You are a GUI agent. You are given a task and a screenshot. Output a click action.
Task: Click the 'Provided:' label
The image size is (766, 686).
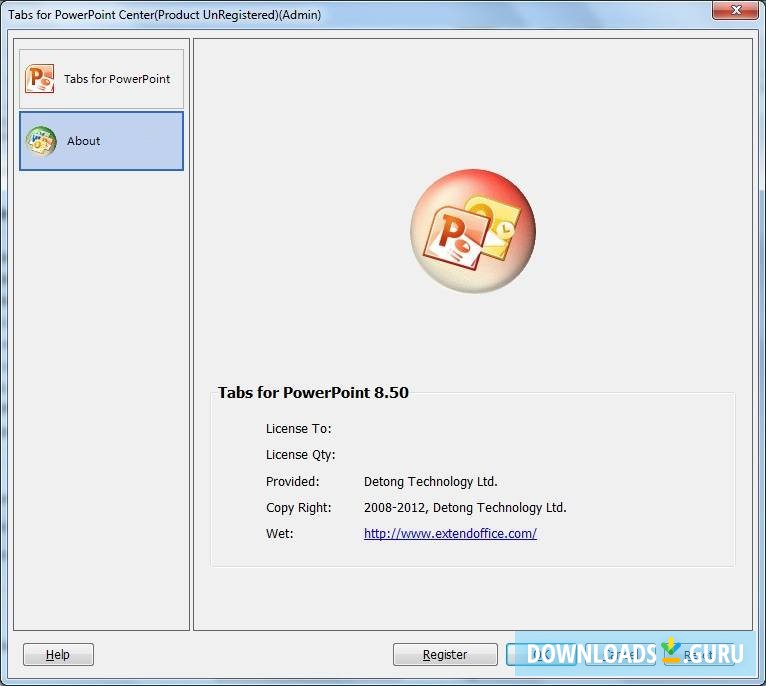292,481
